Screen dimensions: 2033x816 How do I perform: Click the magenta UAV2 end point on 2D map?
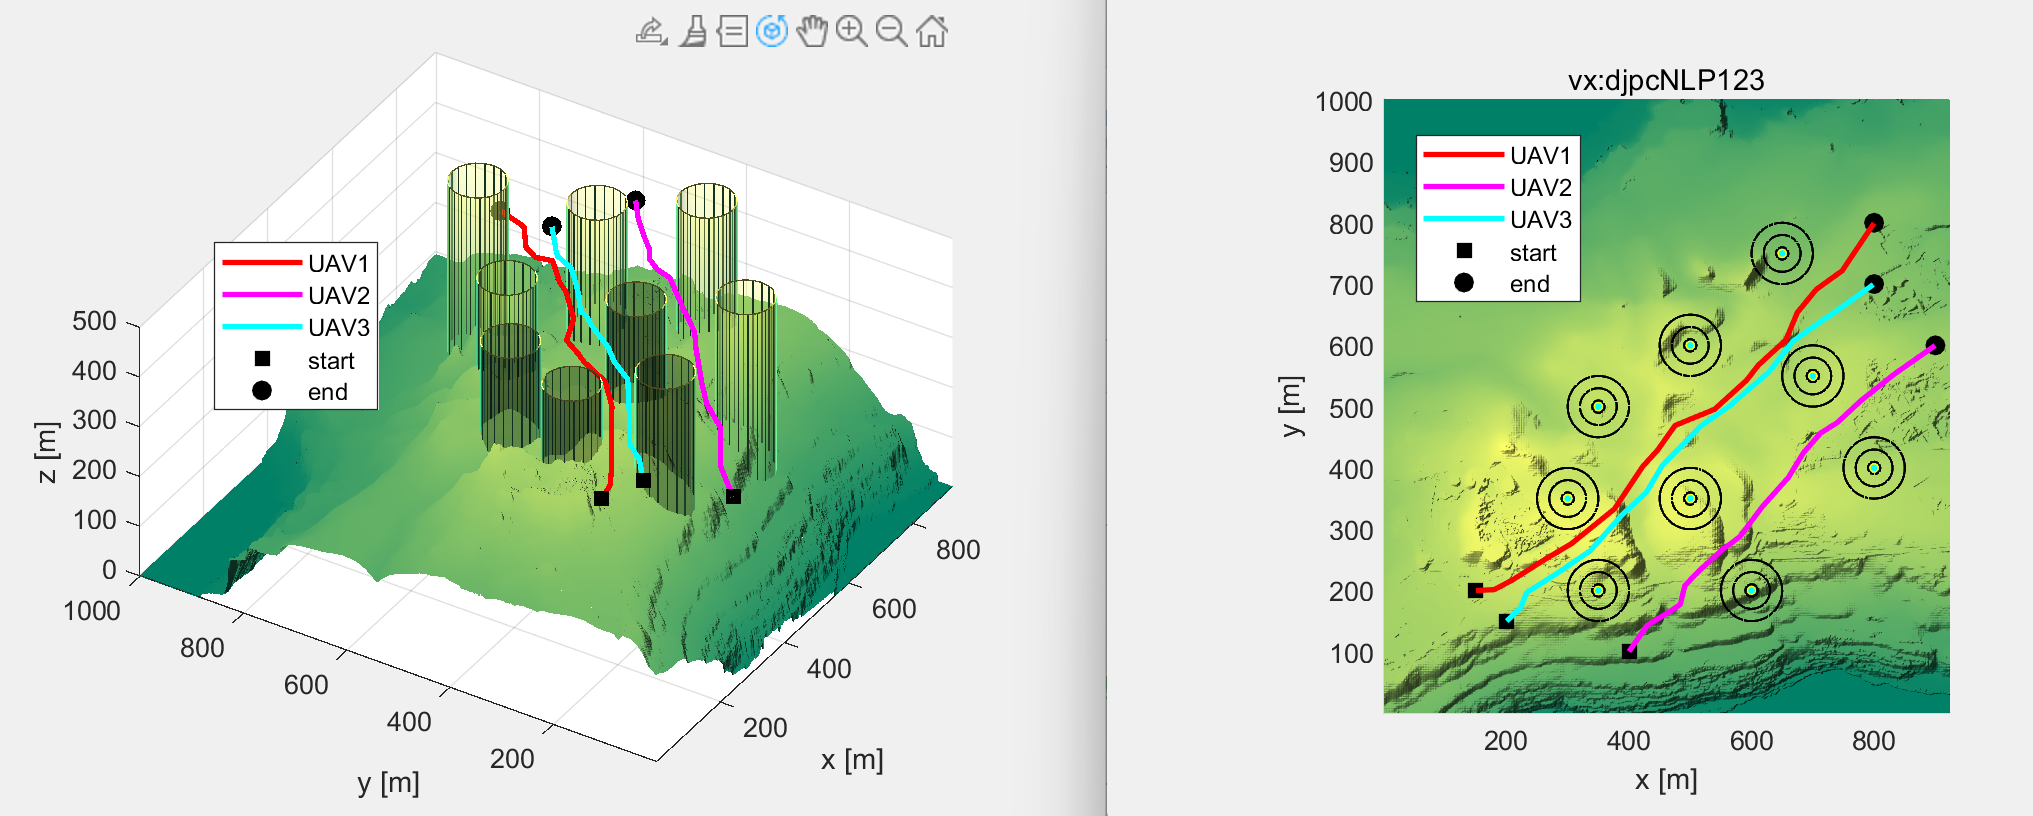pos(1935,345)
